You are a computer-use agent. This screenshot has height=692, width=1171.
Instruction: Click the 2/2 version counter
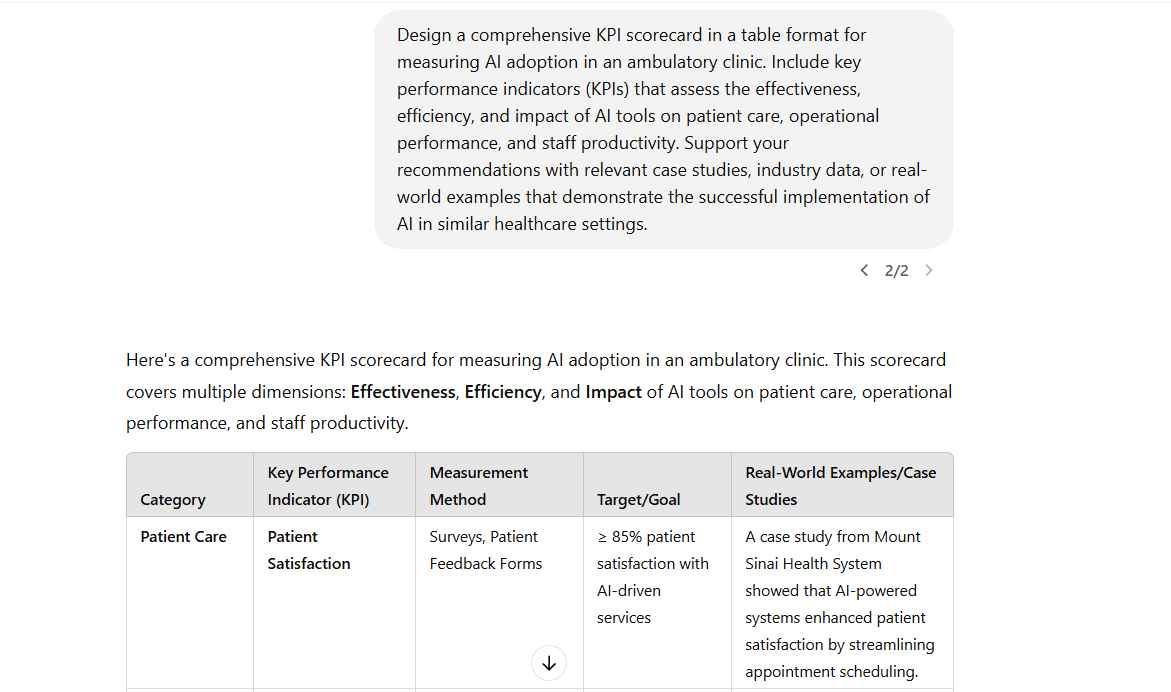[896, 270]
